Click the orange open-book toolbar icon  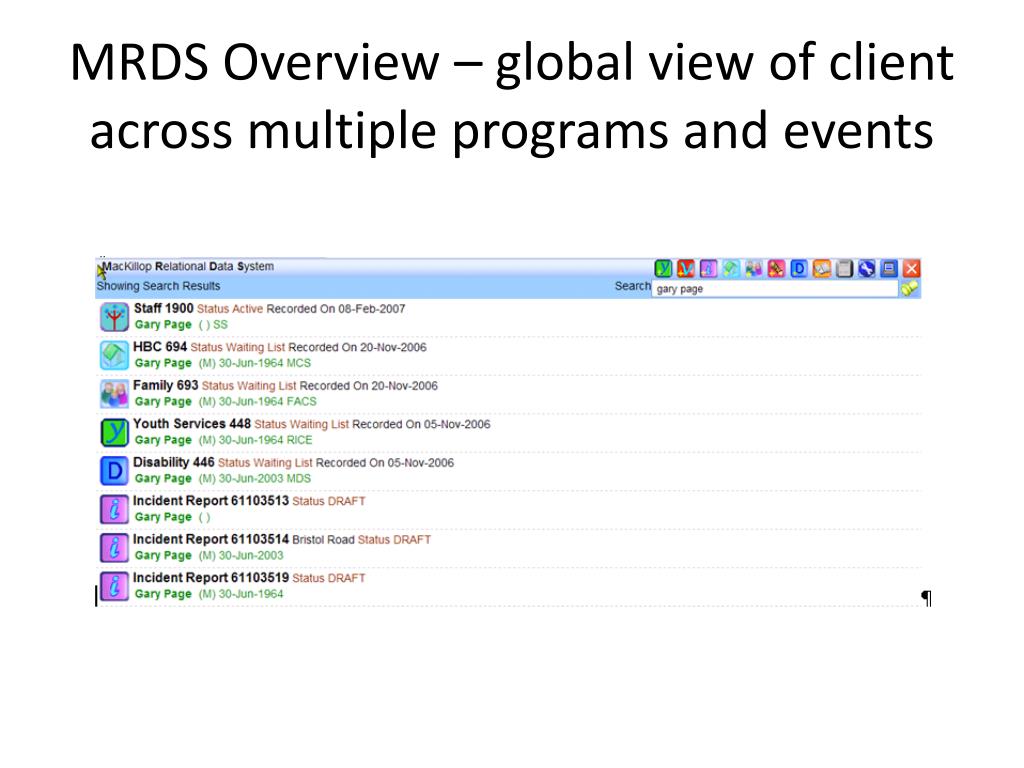(x=822, y=268)
